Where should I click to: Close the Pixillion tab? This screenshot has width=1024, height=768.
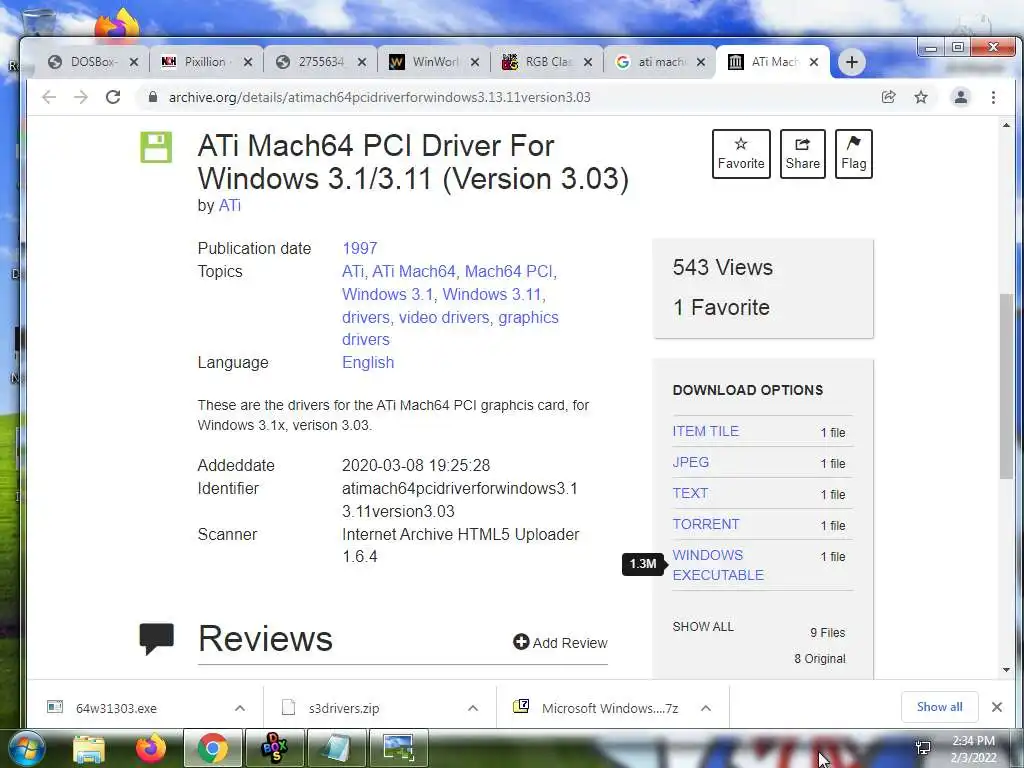click(248, 62)
